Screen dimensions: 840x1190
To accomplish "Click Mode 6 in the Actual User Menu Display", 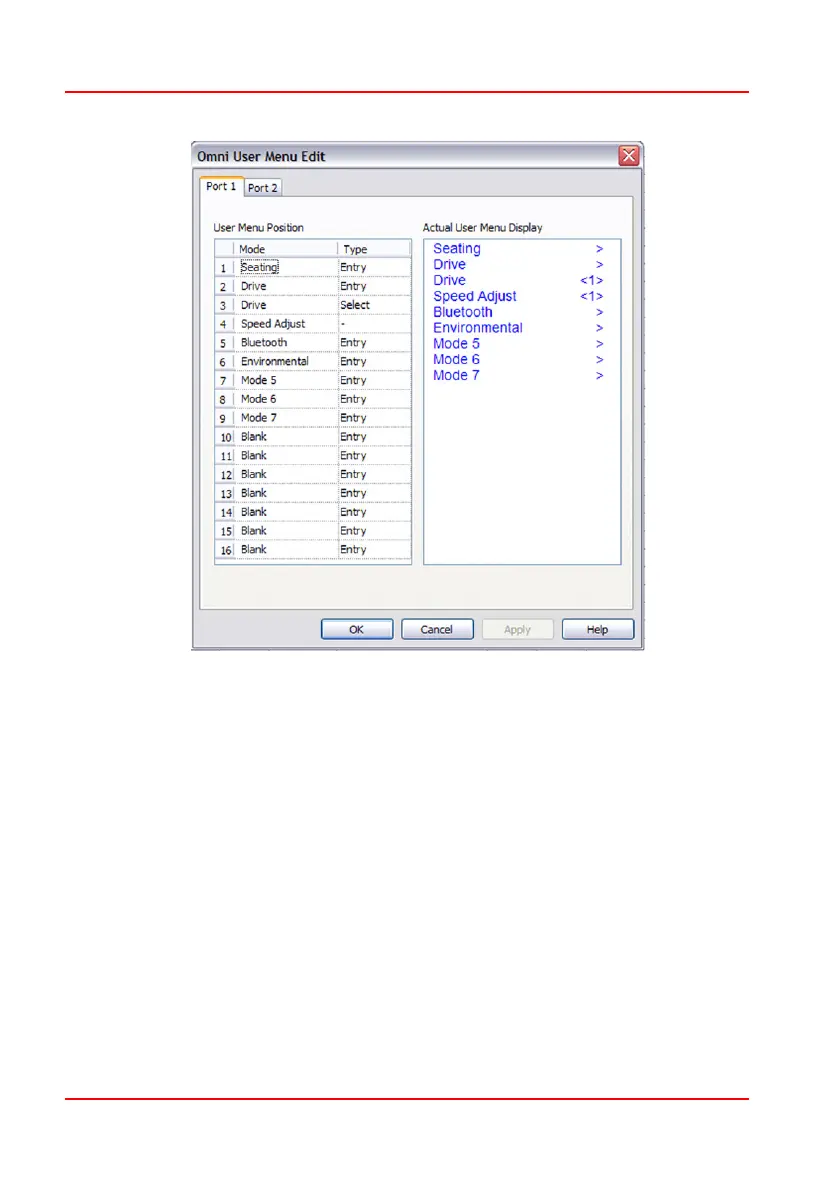I will (456, 360).
